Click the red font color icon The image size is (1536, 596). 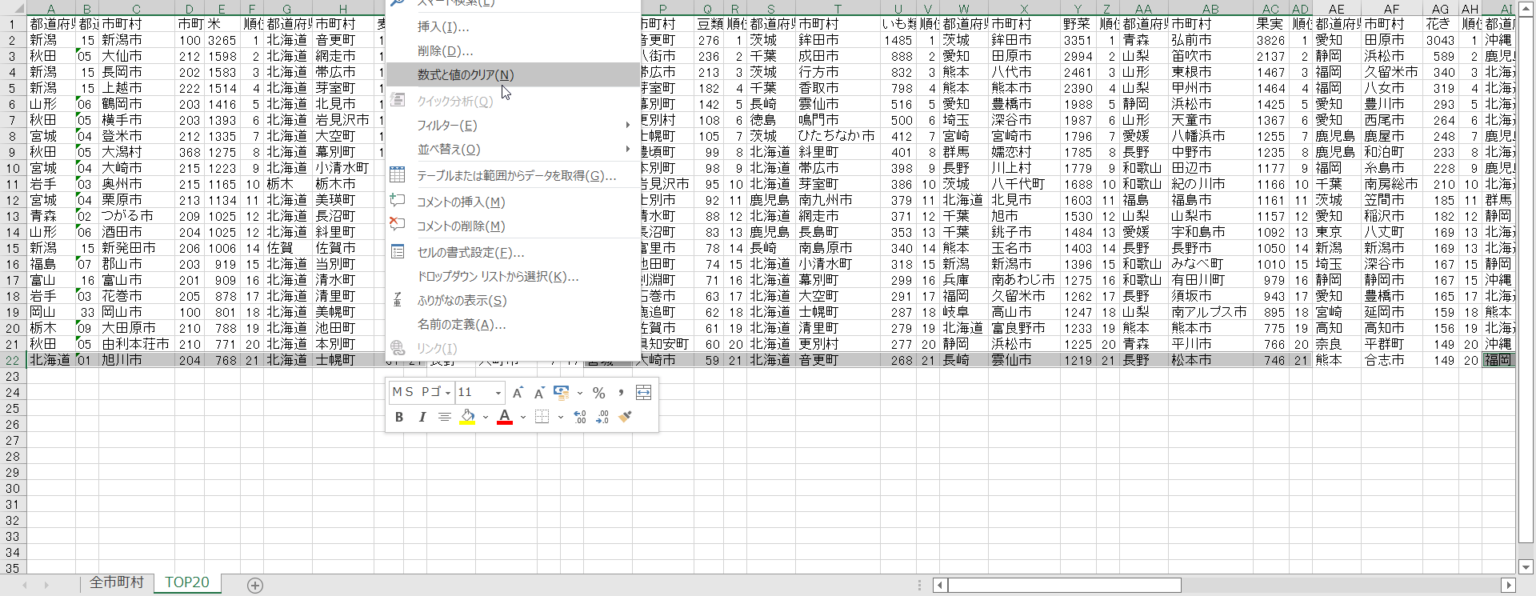pos(504,417)
